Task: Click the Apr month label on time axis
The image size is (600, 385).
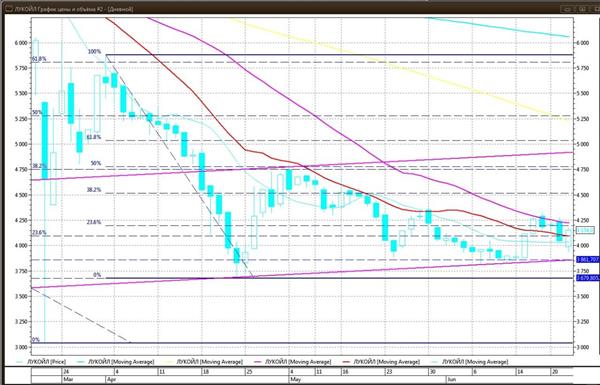Action: pyautogui.click(x=111, y=380)
